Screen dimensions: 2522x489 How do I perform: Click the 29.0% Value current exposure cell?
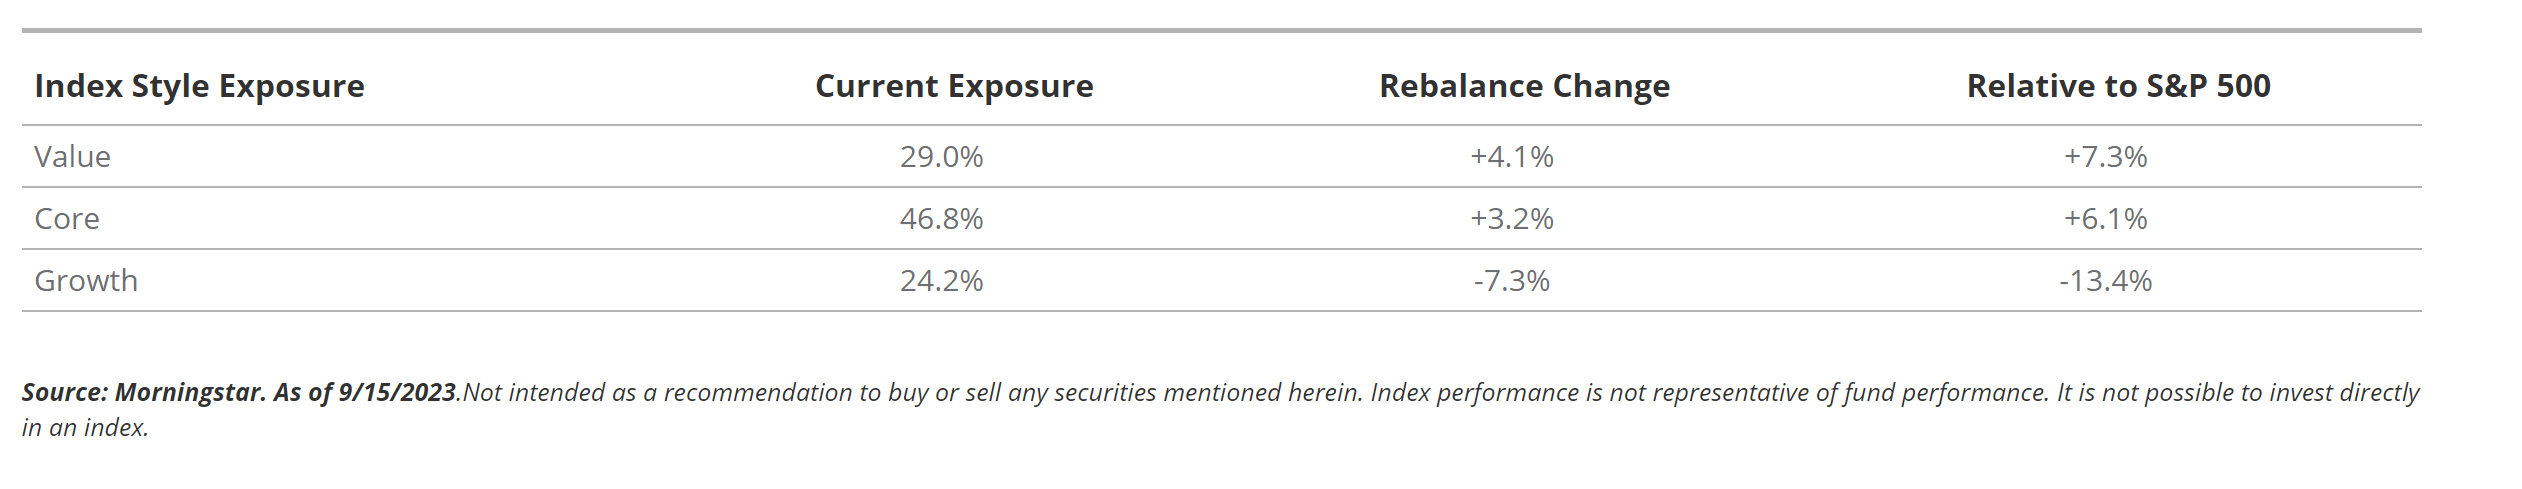click(941, 157)
